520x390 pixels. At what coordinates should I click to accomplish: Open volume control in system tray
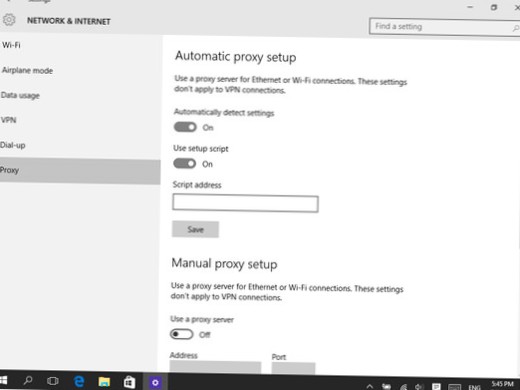(x=419, y=387)
